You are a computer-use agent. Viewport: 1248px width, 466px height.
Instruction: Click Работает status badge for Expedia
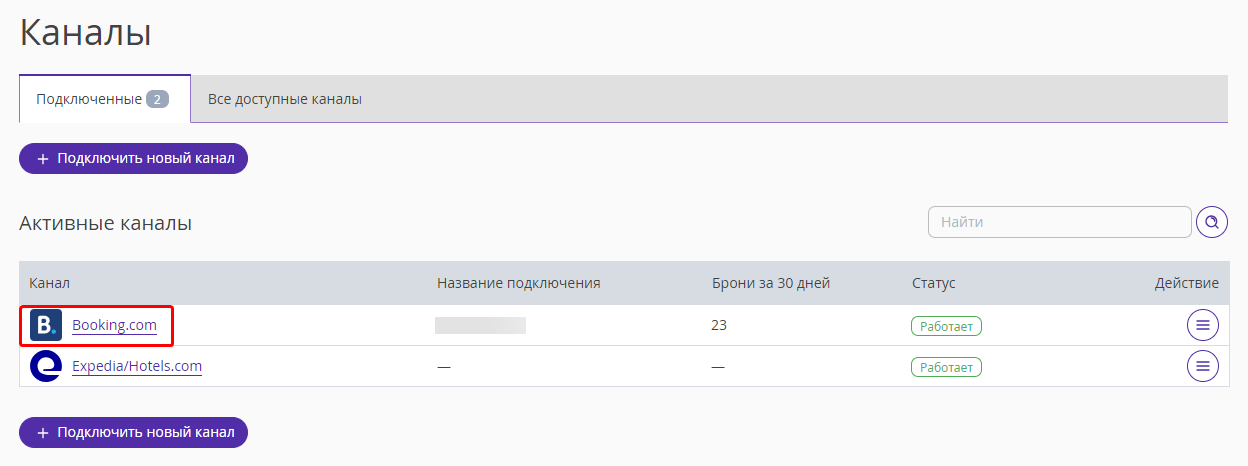pyautogui.click(x=946, y=367)
